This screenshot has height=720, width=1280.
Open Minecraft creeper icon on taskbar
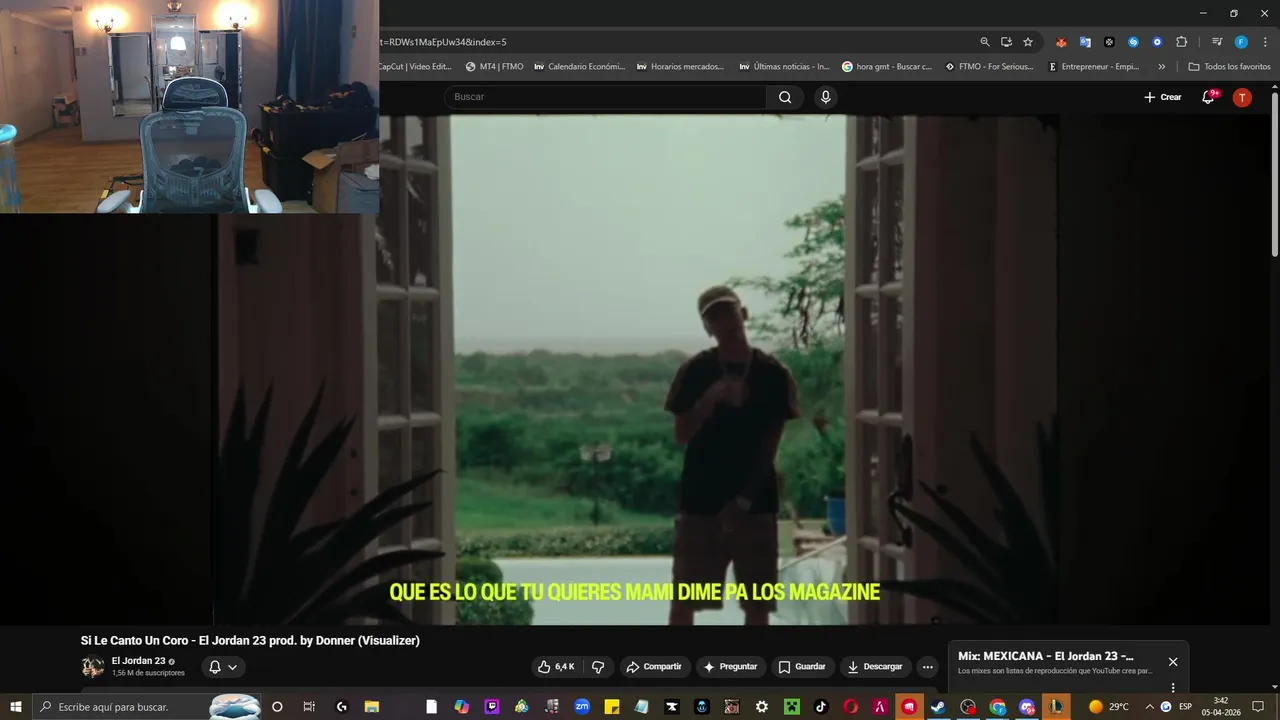point(792,707)
